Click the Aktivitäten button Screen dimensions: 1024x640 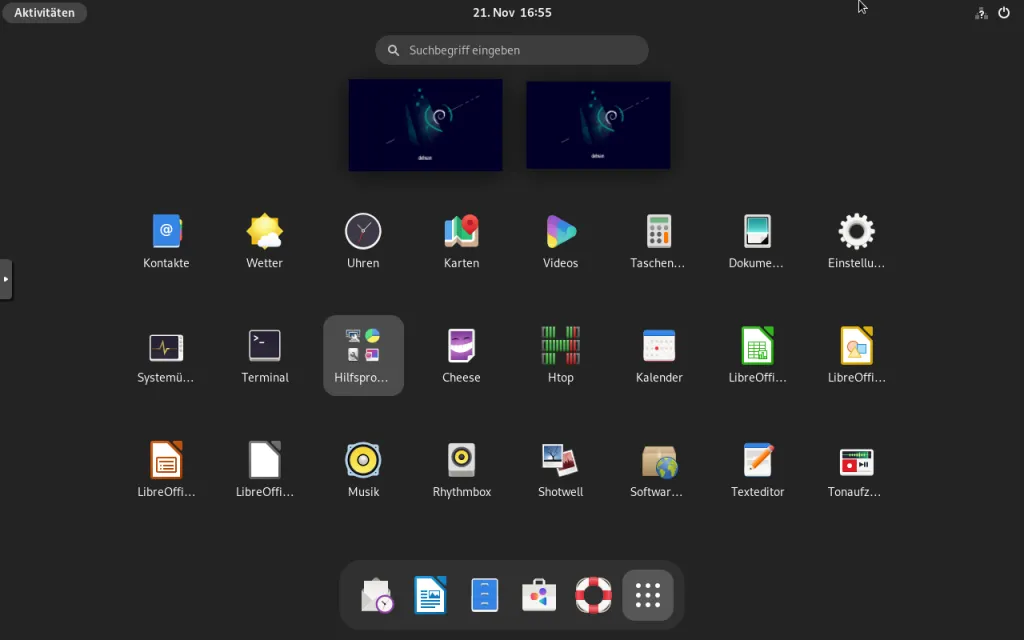[44, 13]
